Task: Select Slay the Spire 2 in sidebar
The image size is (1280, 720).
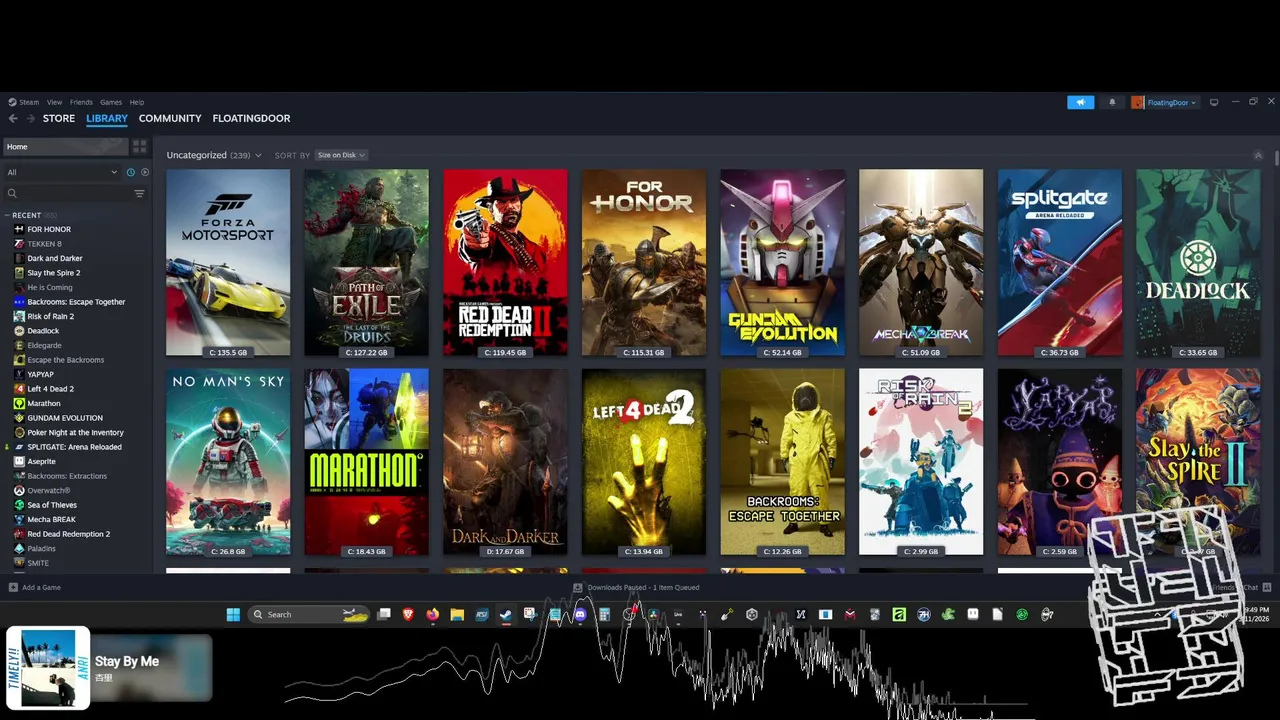Action: pyautogui.click(x=54, y=273)
